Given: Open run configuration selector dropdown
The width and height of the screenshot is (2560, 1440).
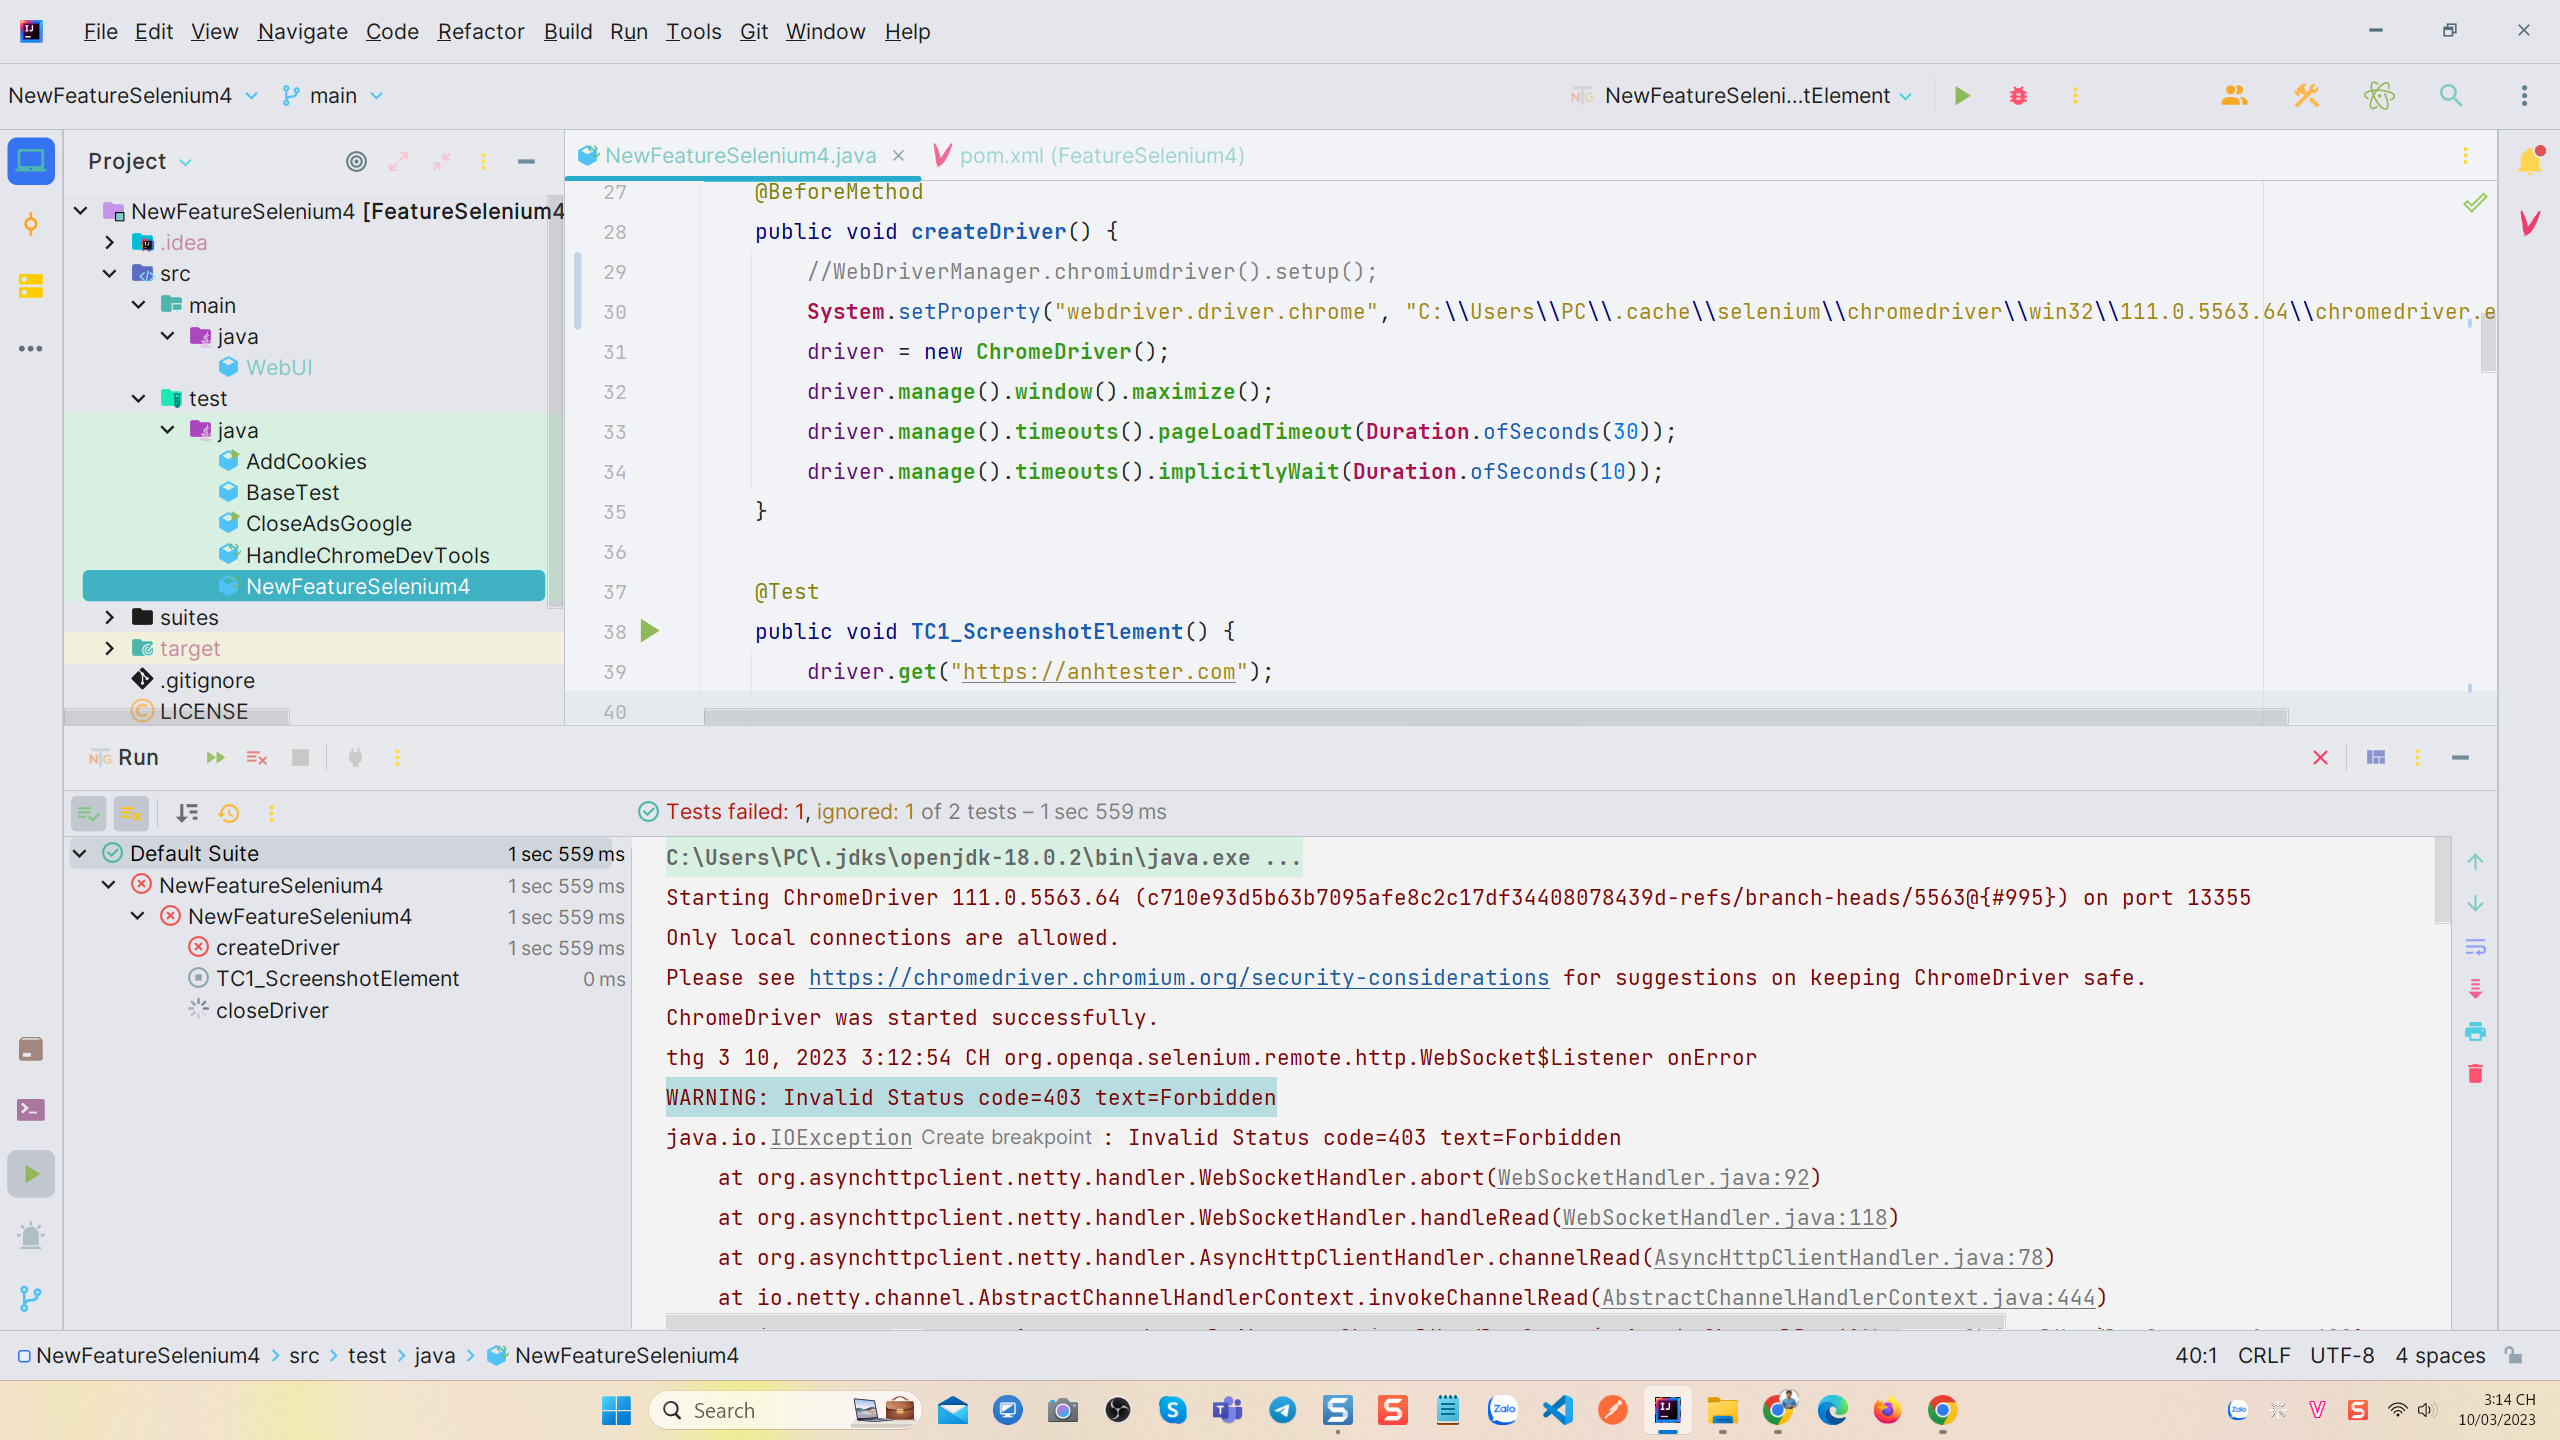Looking at the screenshot, I should coord(1742,96).
